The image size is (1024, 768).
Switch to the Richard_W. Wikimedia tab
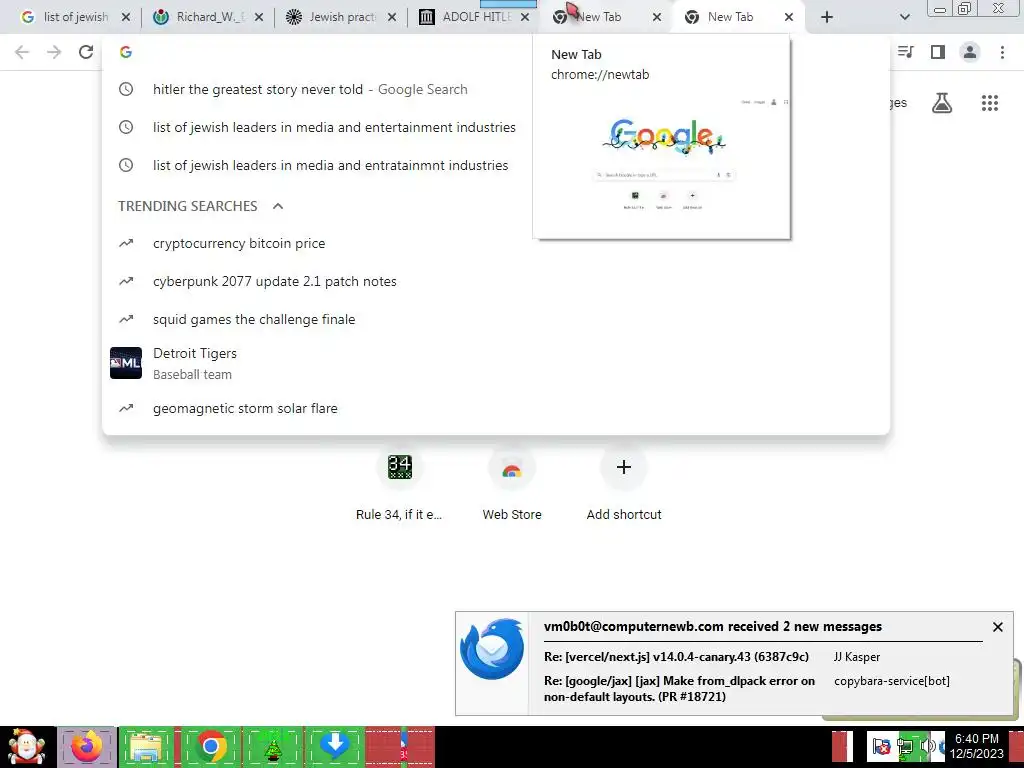click(x=208, y=17)
